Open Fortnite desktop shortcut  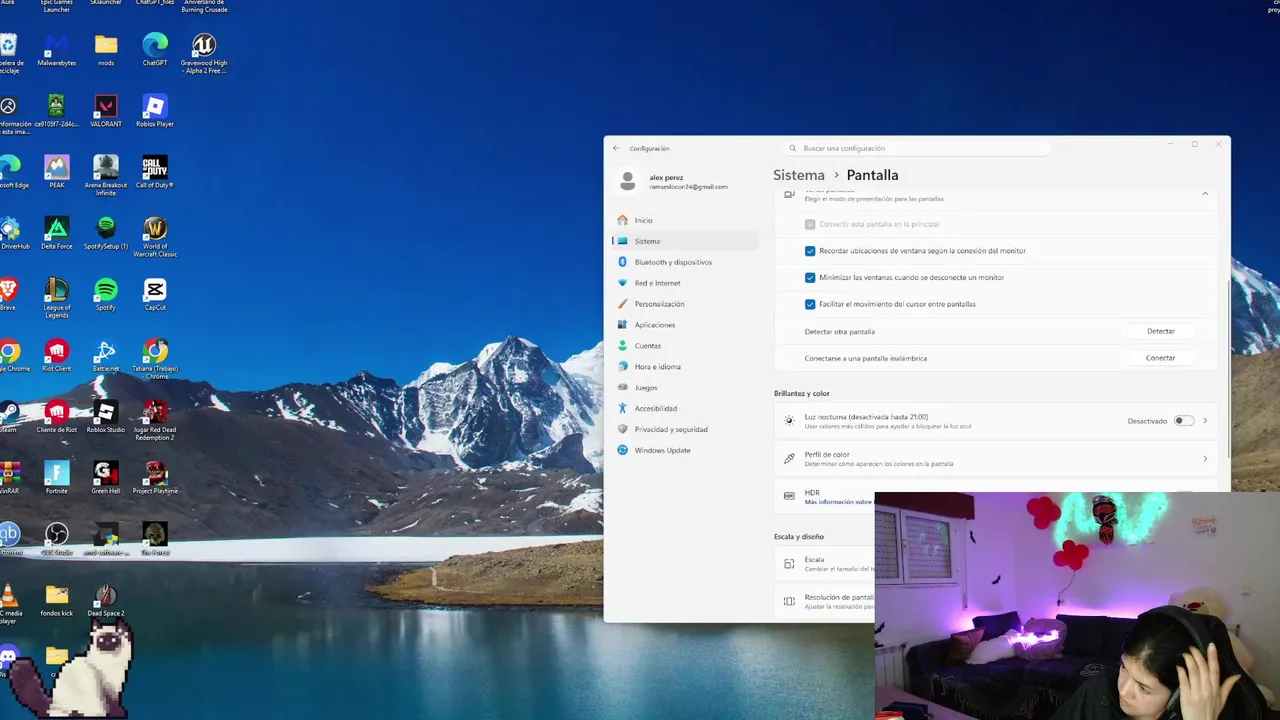coord(57,477)
